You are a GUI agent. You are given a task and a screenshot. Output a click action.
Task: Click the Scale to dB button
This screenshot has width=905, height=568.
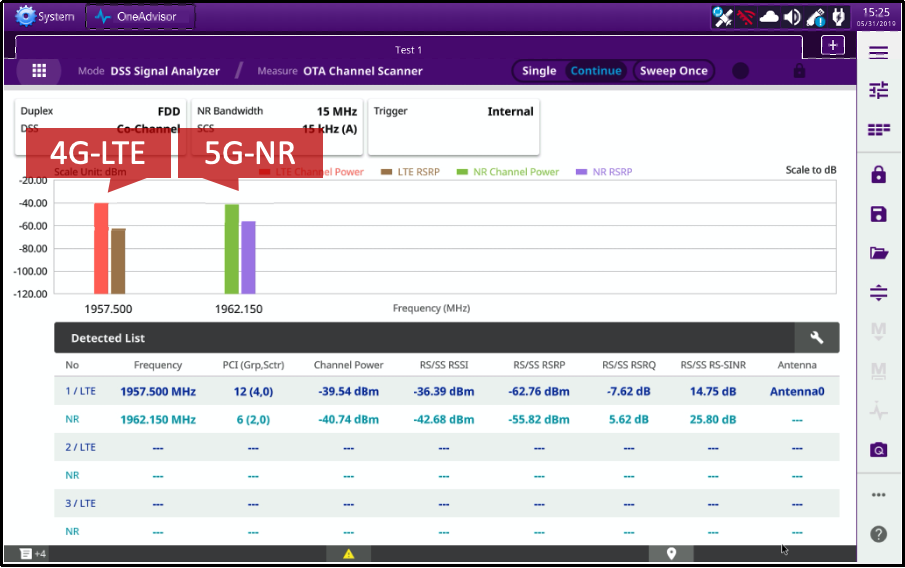(x=810, y=170)
